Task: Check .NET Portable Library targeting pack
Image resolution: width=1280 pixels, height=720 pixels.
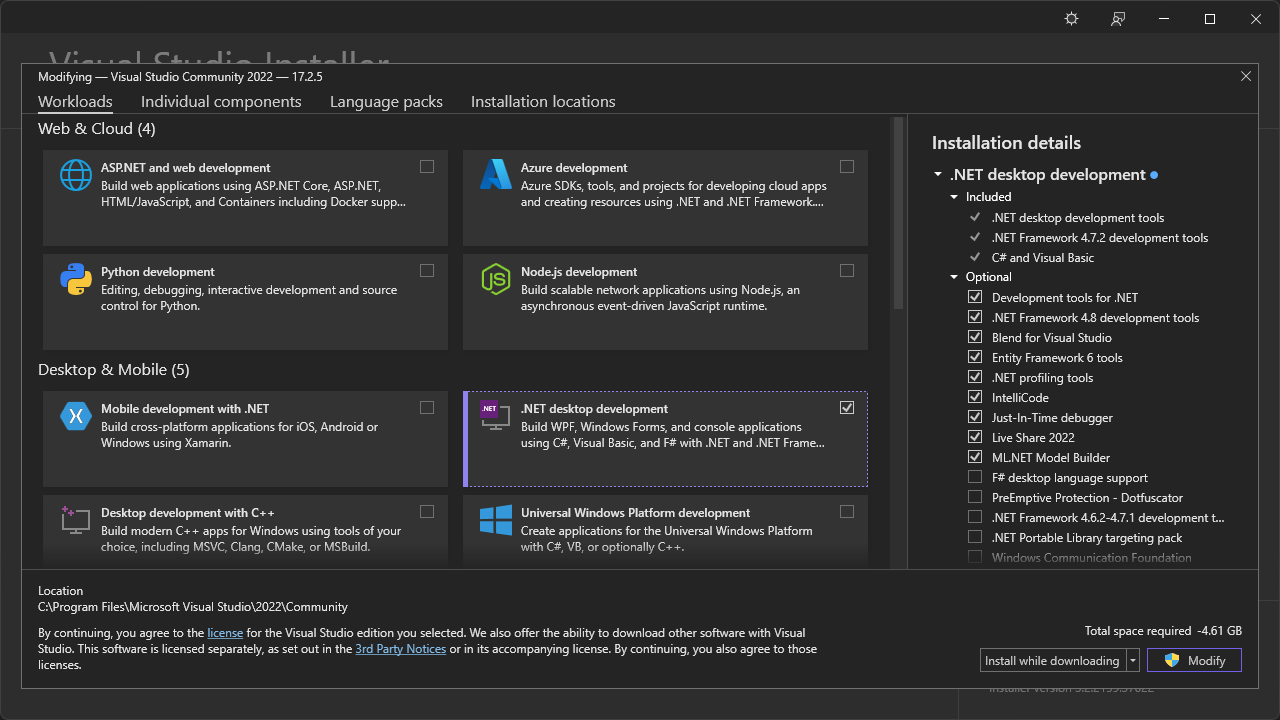Action: [x=975, y=538]
